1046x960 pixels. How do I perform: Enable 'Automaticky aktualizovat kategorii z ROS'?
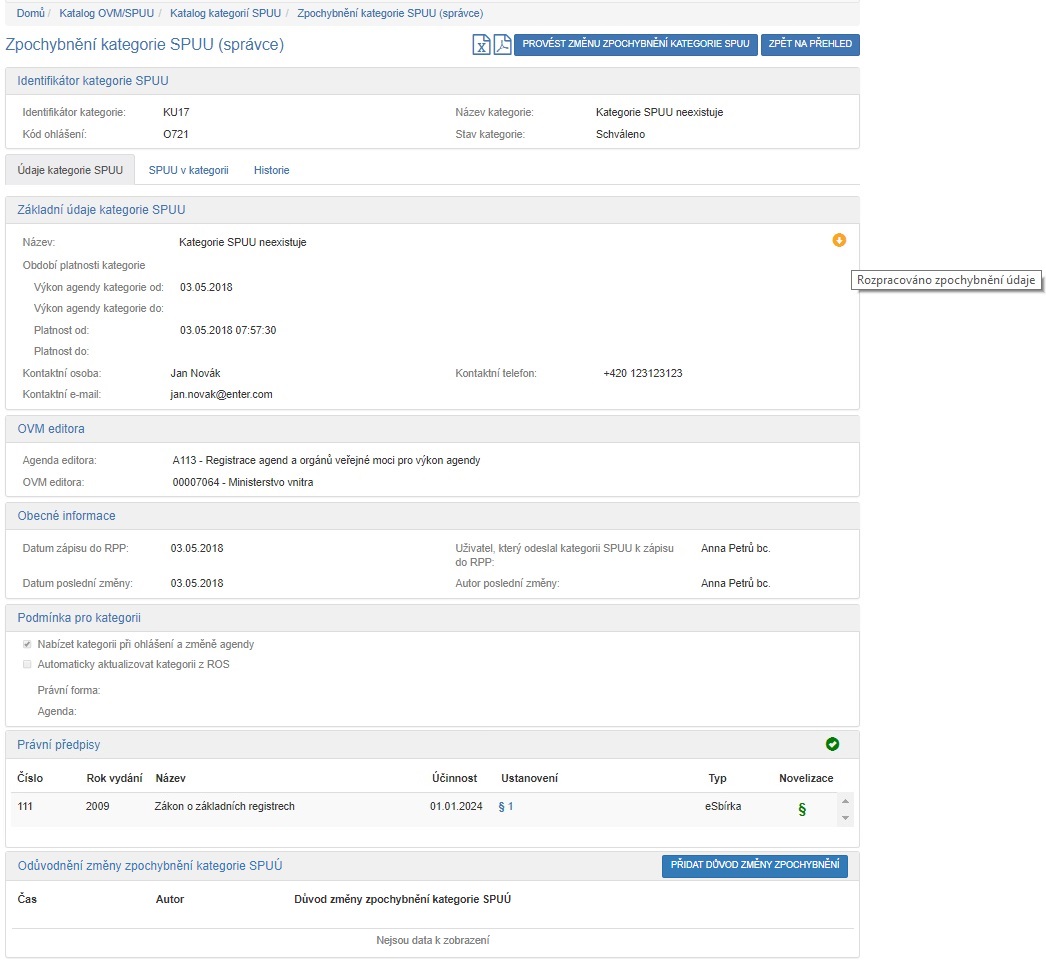(27, 664)
